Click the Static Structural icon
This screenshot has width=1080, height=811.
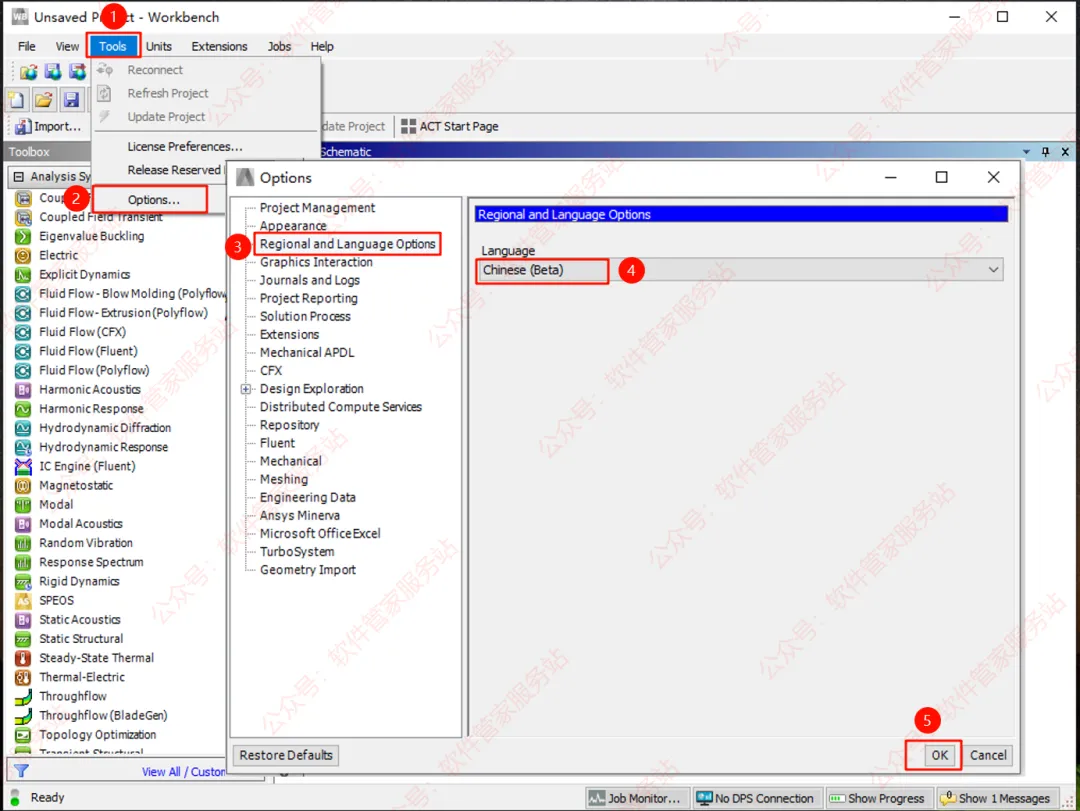point(23,639)
